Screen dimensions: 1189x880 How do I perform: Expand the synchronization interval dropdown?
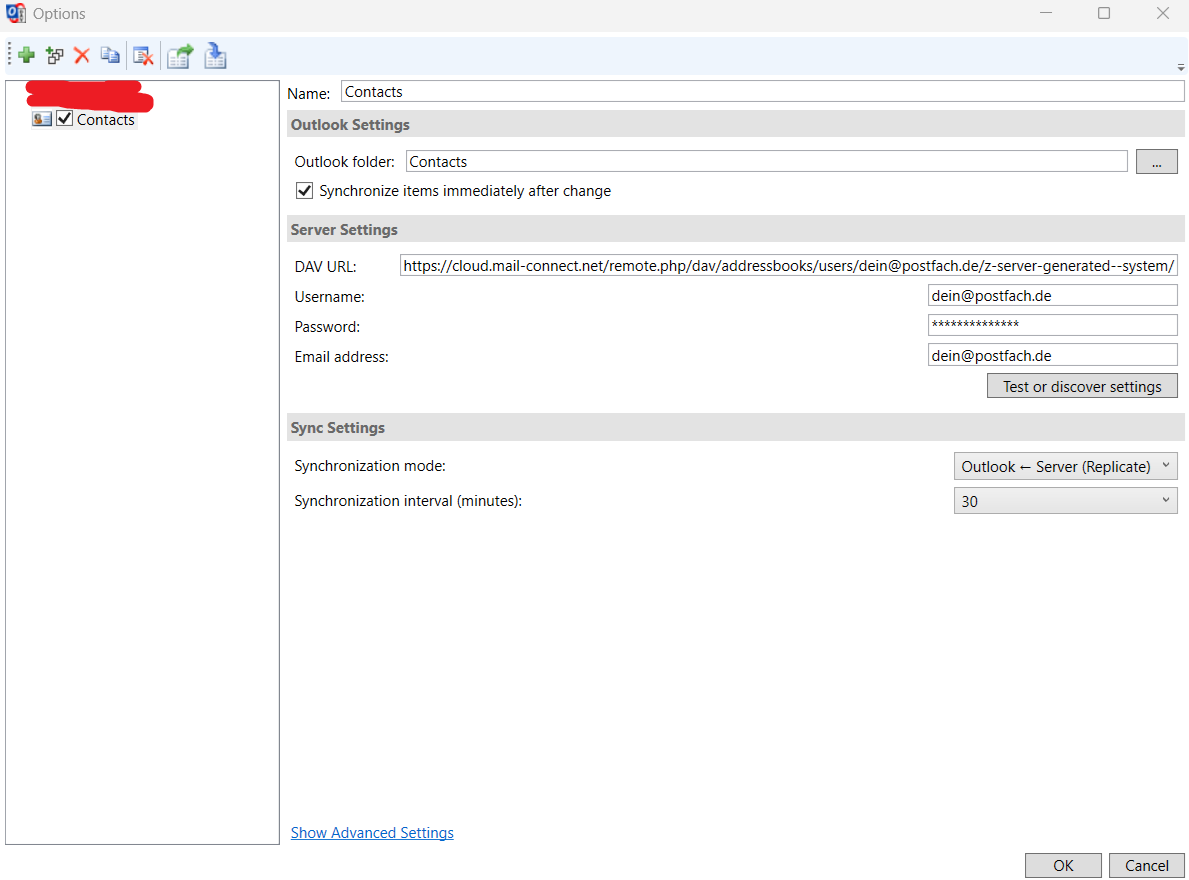pos(1065,501)
